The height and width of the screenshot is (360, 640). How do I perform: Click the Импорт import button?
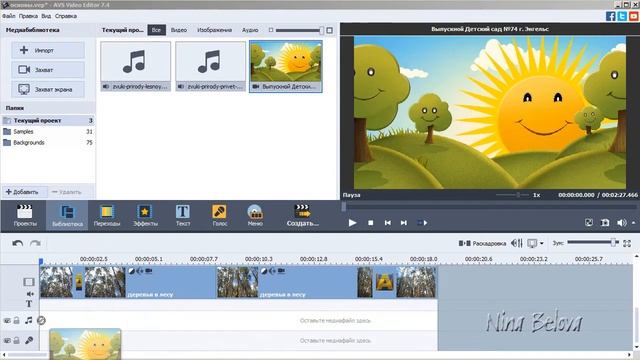(x=48, y=50)
